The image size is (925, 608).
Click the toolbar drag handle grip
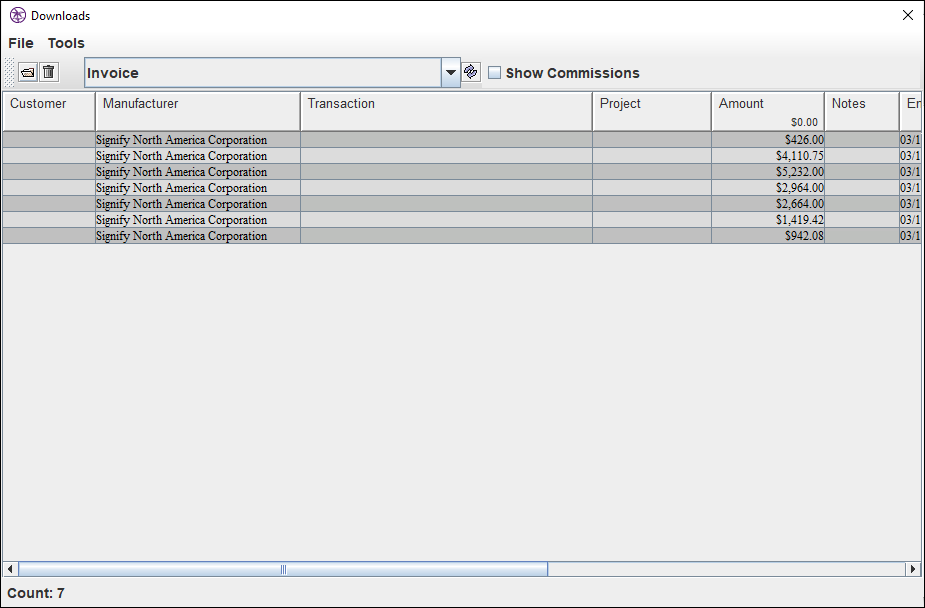tap(9, 73)
